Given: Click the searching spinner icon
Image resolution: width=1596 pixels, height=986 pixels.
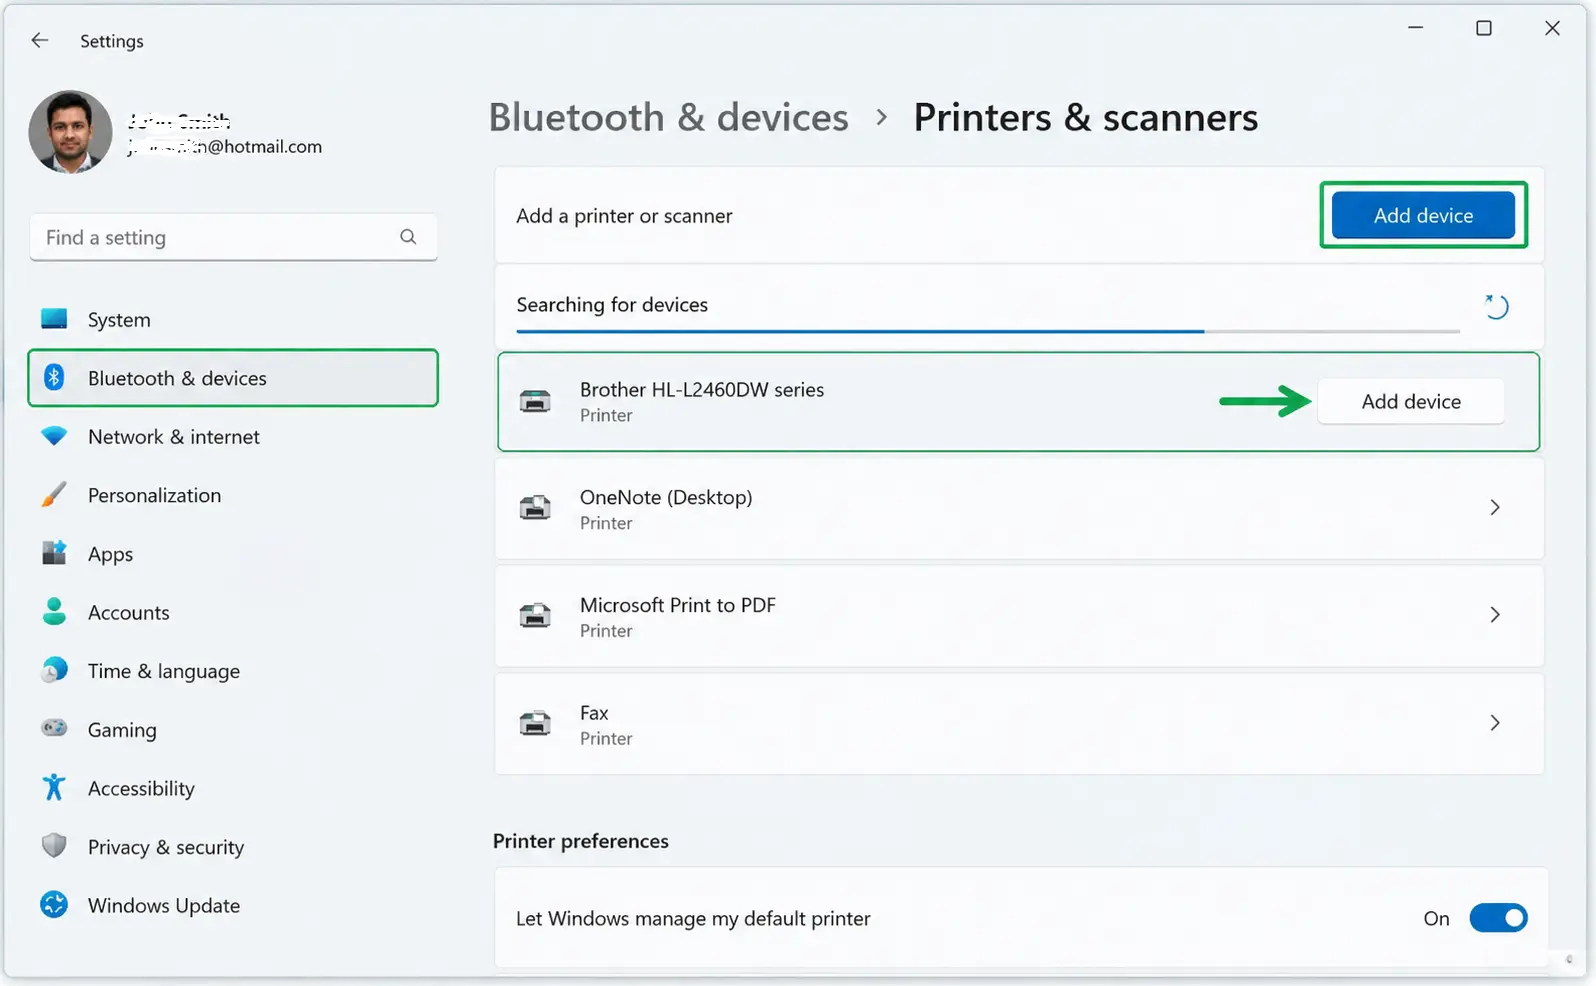Looking at the screenshot, I should coord(1496,306).
